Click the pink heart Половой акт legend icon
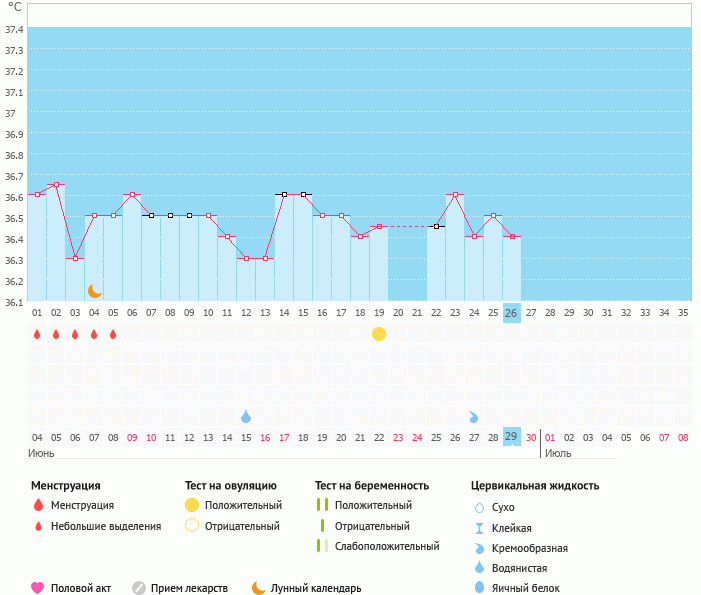The width and height of the screenshot is (701, 595). tap(38, 588)
